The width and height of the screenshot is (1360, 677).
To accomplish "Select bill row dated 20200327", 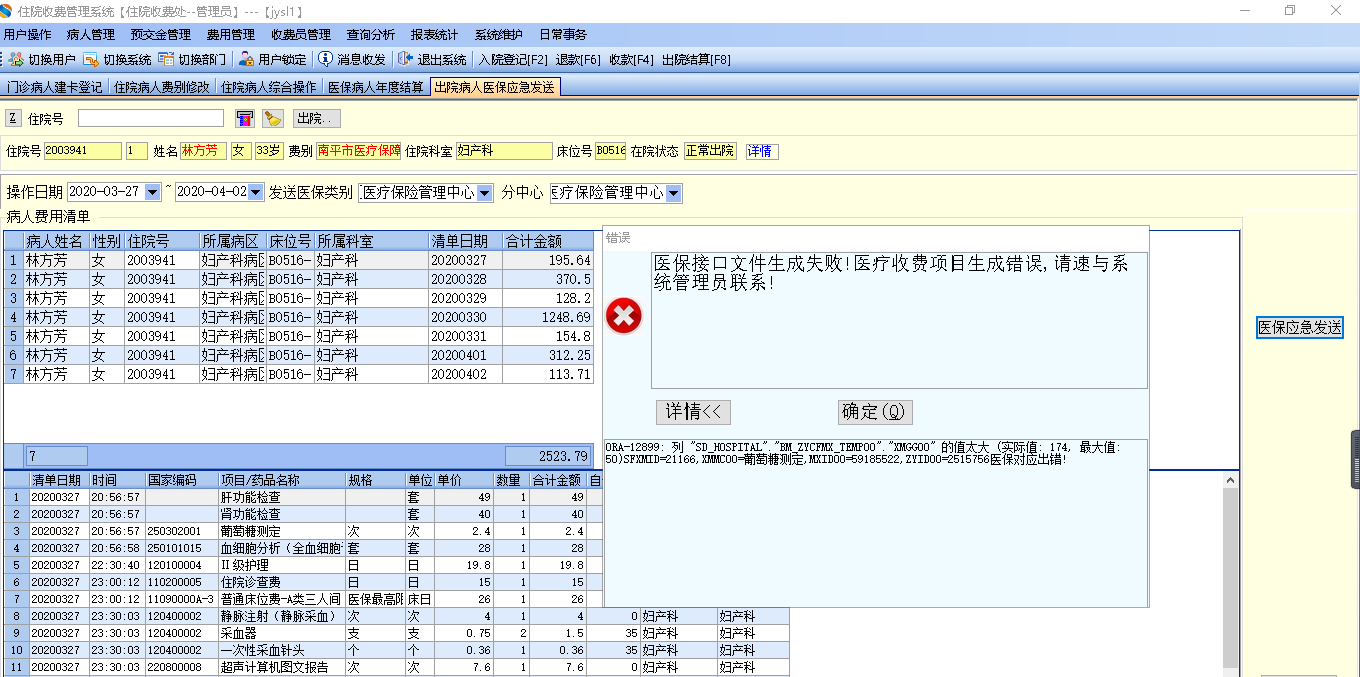I will coord(298,260).
